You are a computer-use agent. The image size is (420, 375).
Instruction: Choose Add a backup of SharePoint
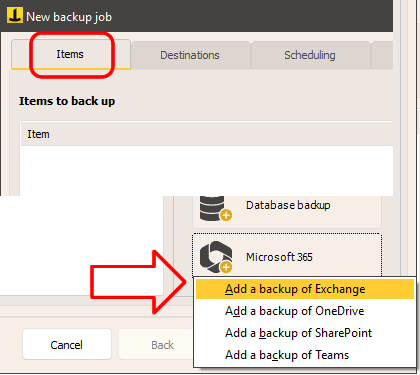coord(305,333)
